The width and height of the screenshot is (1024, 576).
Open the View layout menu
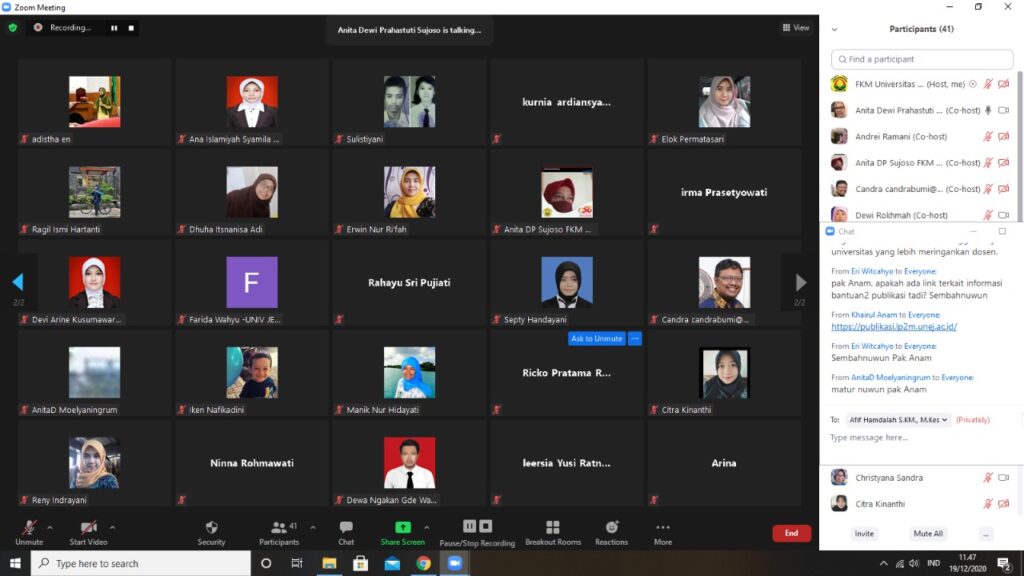click(x=796, y=28)
